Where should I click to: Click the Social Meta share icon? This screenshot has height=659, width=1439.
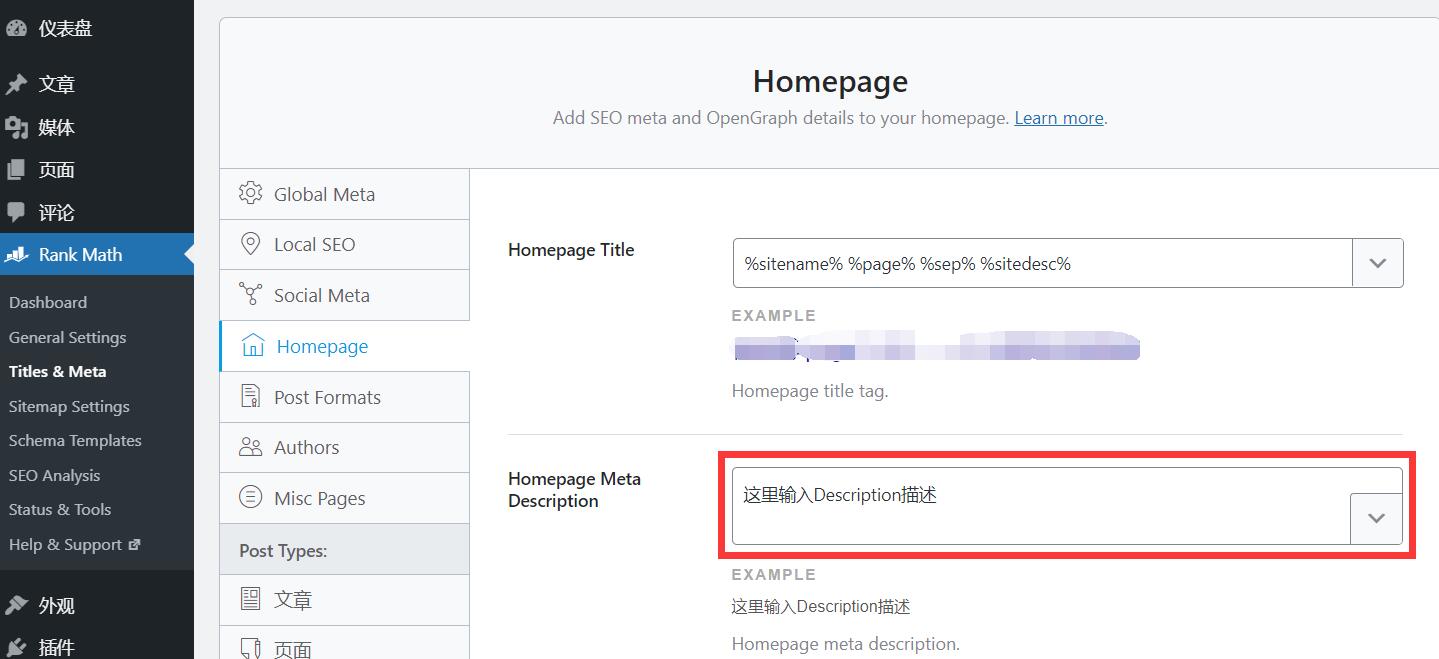(250, 295)
